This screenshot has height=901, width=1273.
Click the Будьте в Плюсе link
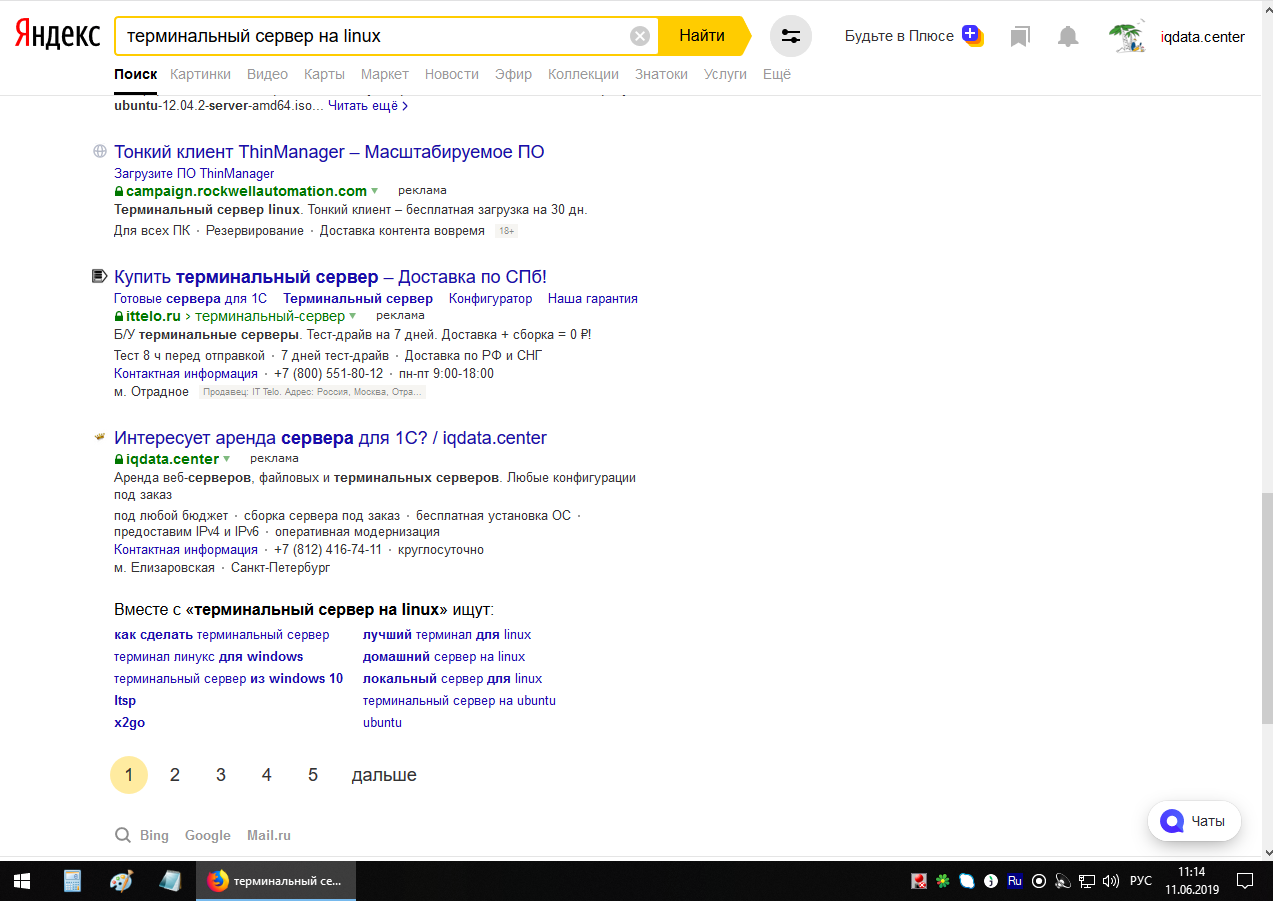[x=899, y=36]
